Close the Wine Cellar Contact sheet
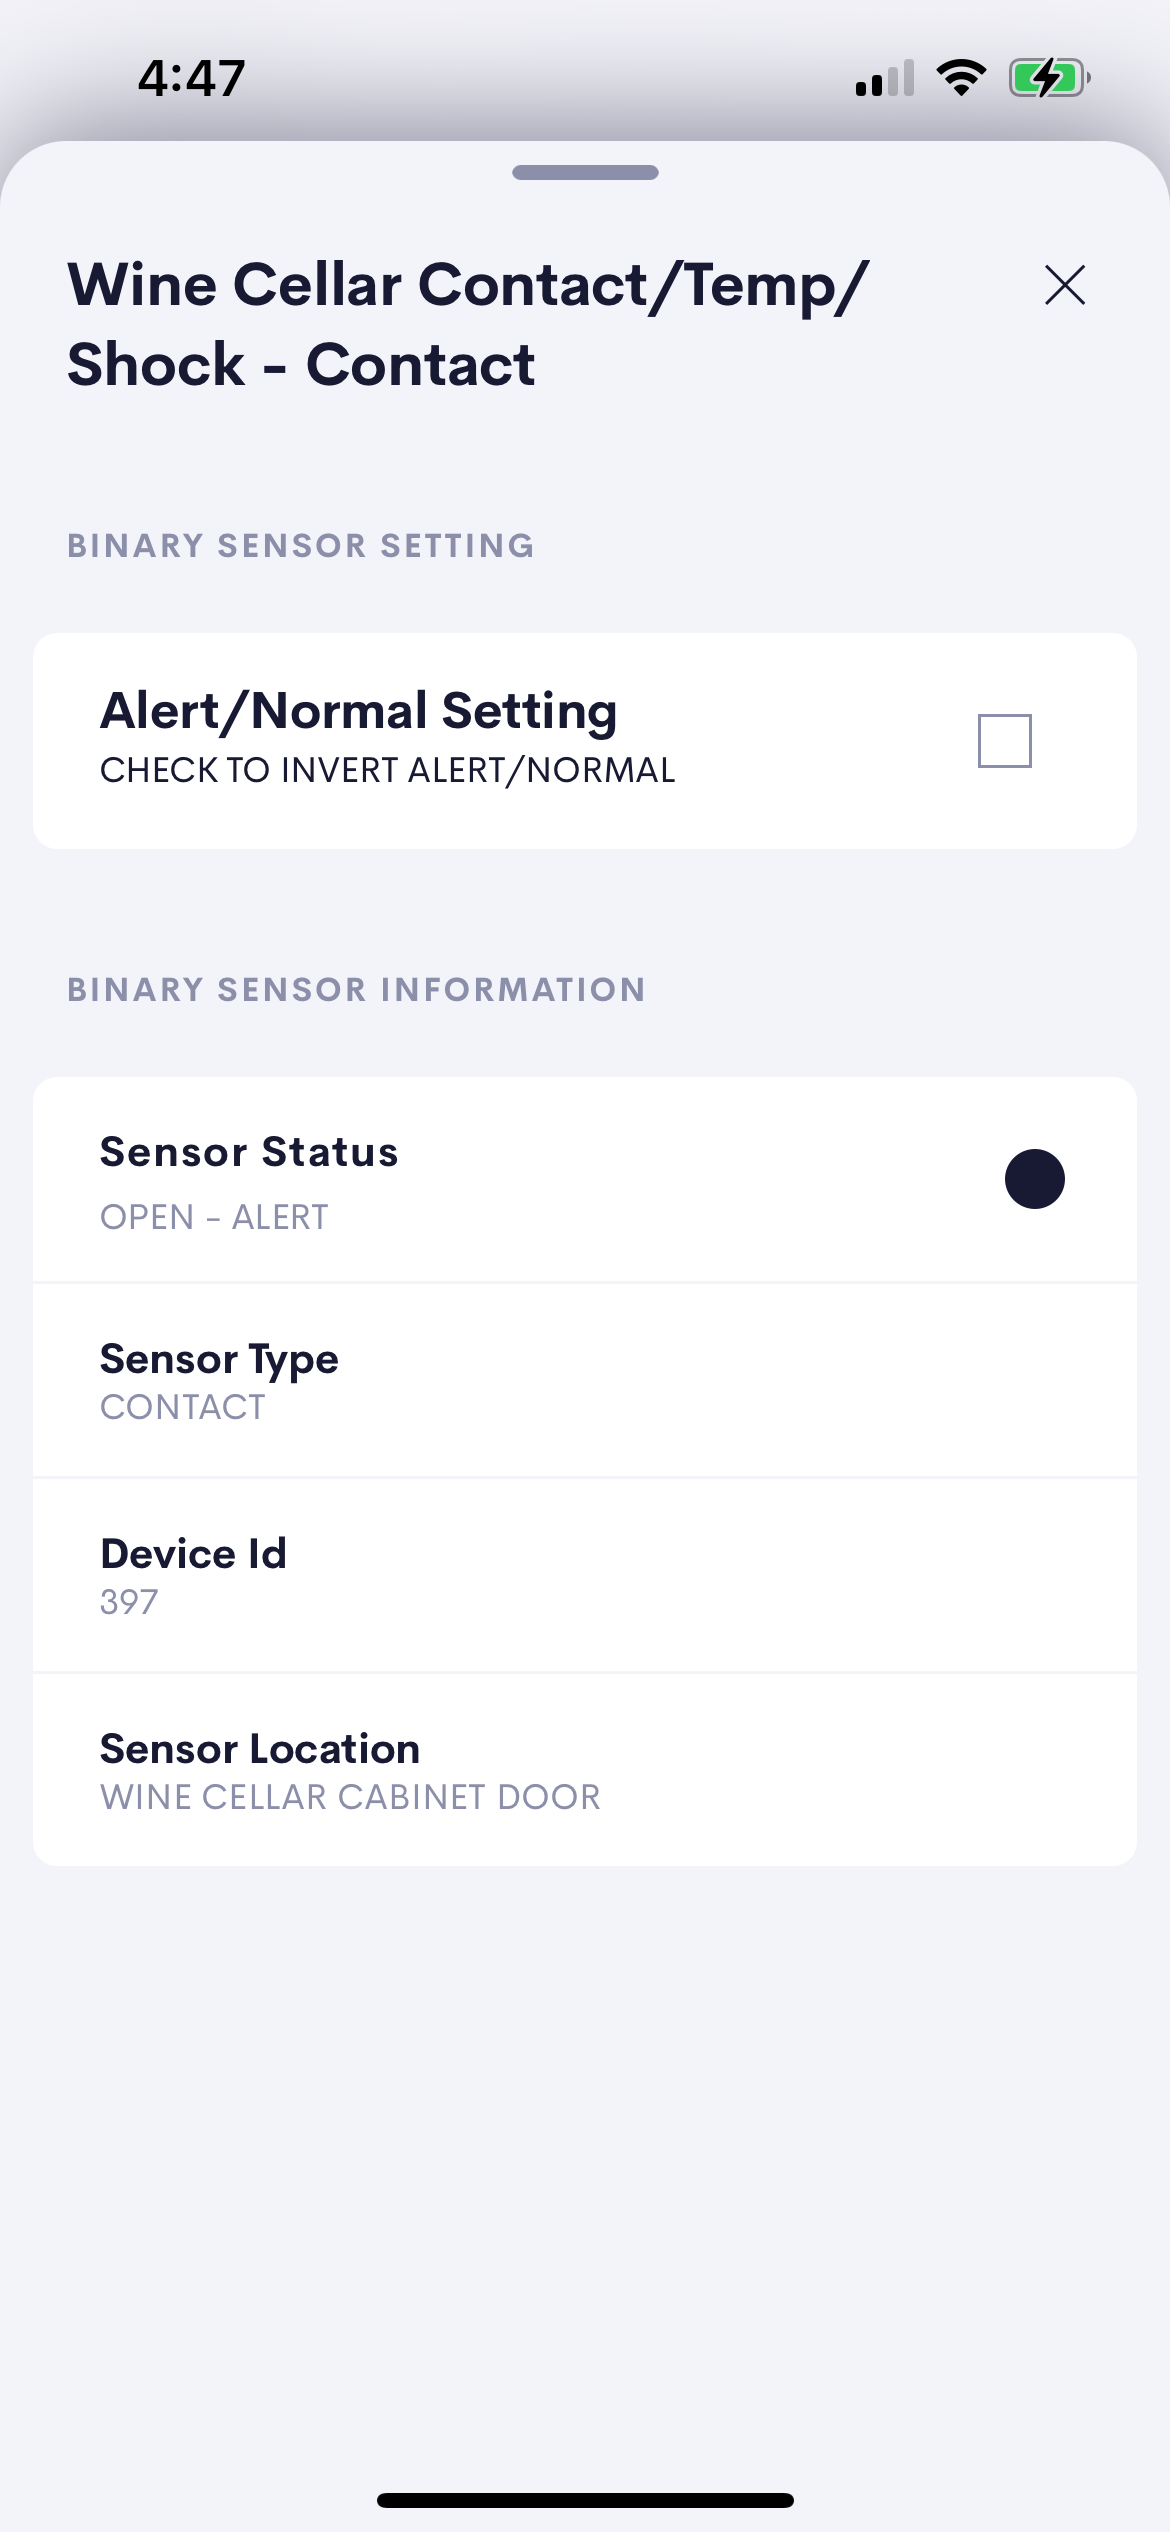The image size is (1170, 2532). coord(1064,285)
